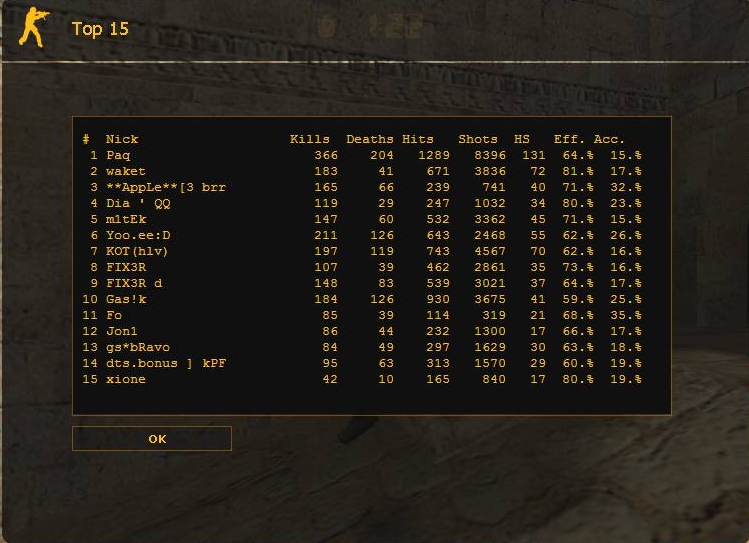The height and width of the screenshot is (543, 749).
Task: Select player name 'Jon1'
Action: tap(122, 331)
